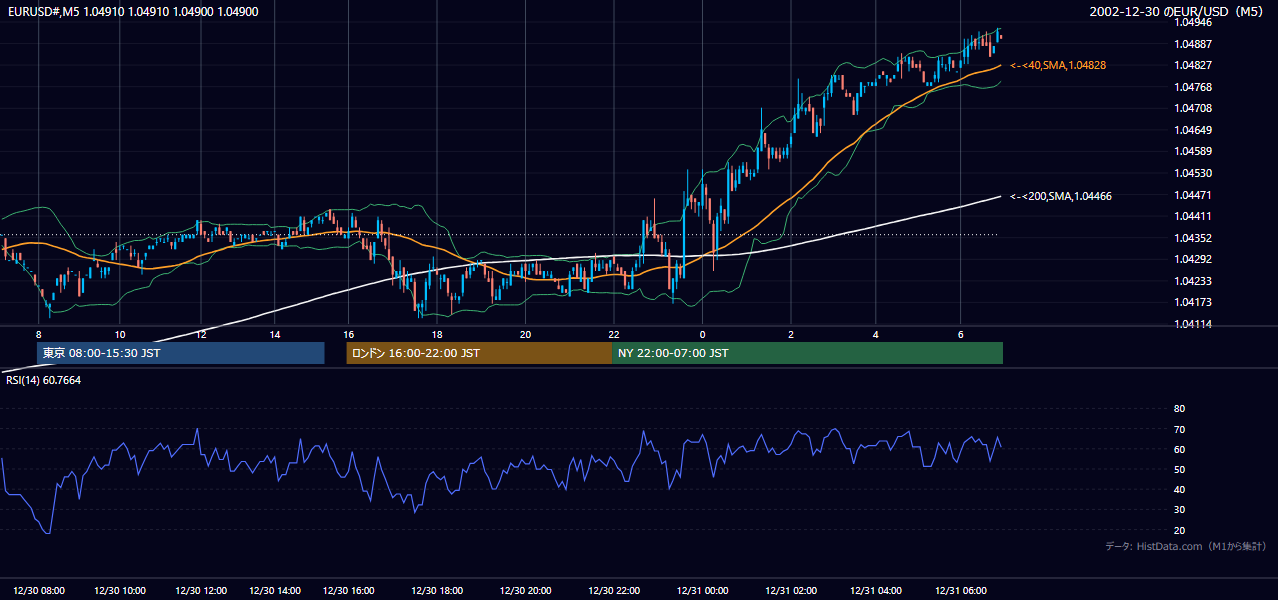The image size is (1278, 600).
Task: Click price axis value 1.04292
Action: tap(1192, 259)
